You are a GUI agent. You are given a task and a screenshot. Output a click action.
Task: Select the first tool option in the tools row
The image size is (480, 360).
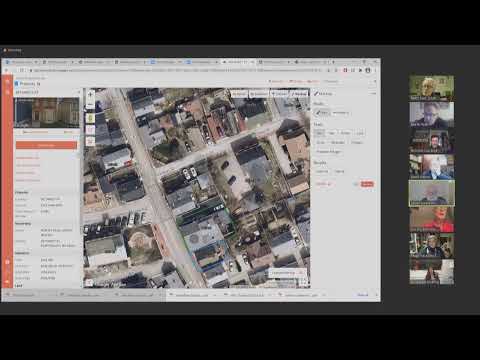(x=319, y=133)
